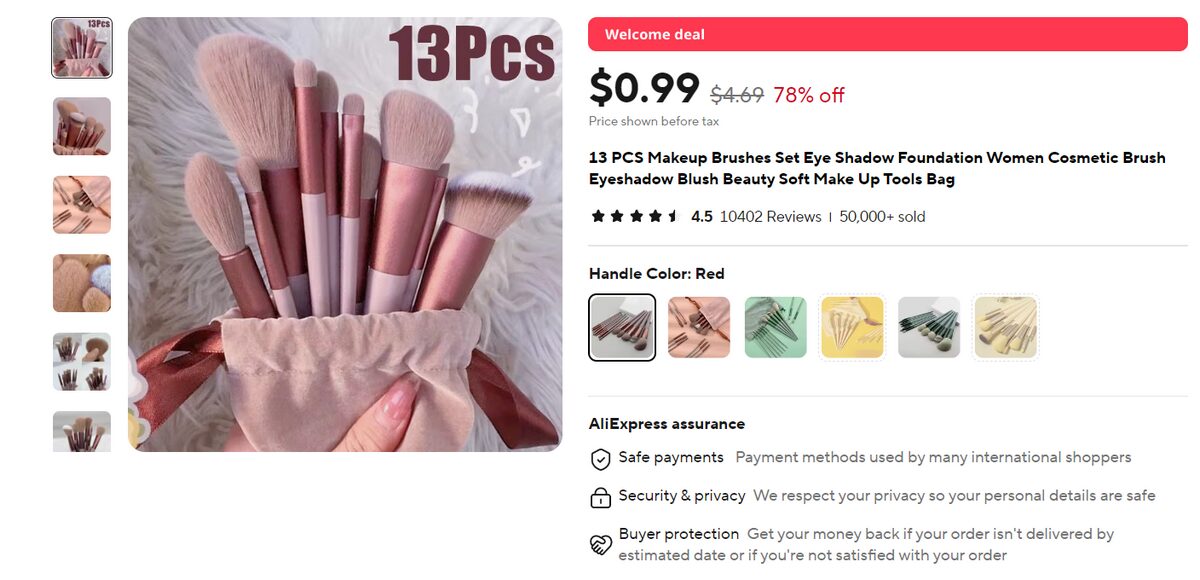This screenshot has width=1200, height=580.
Task: Click the product title text
Action: tap(876, 168)
